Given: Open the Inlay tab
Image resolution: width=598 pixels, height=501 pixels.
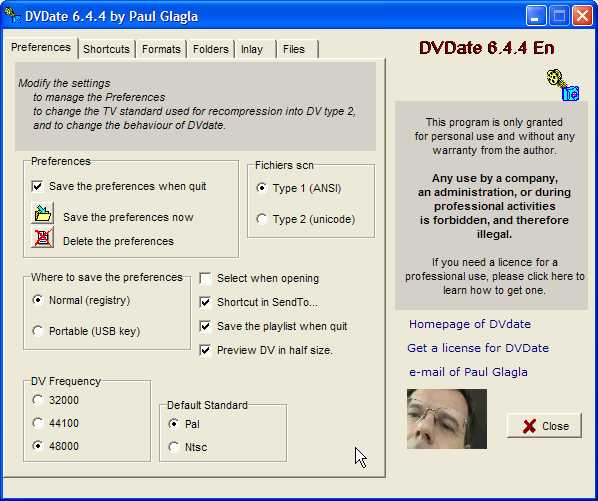Looking at the screenshot, I should coord(254,49).
